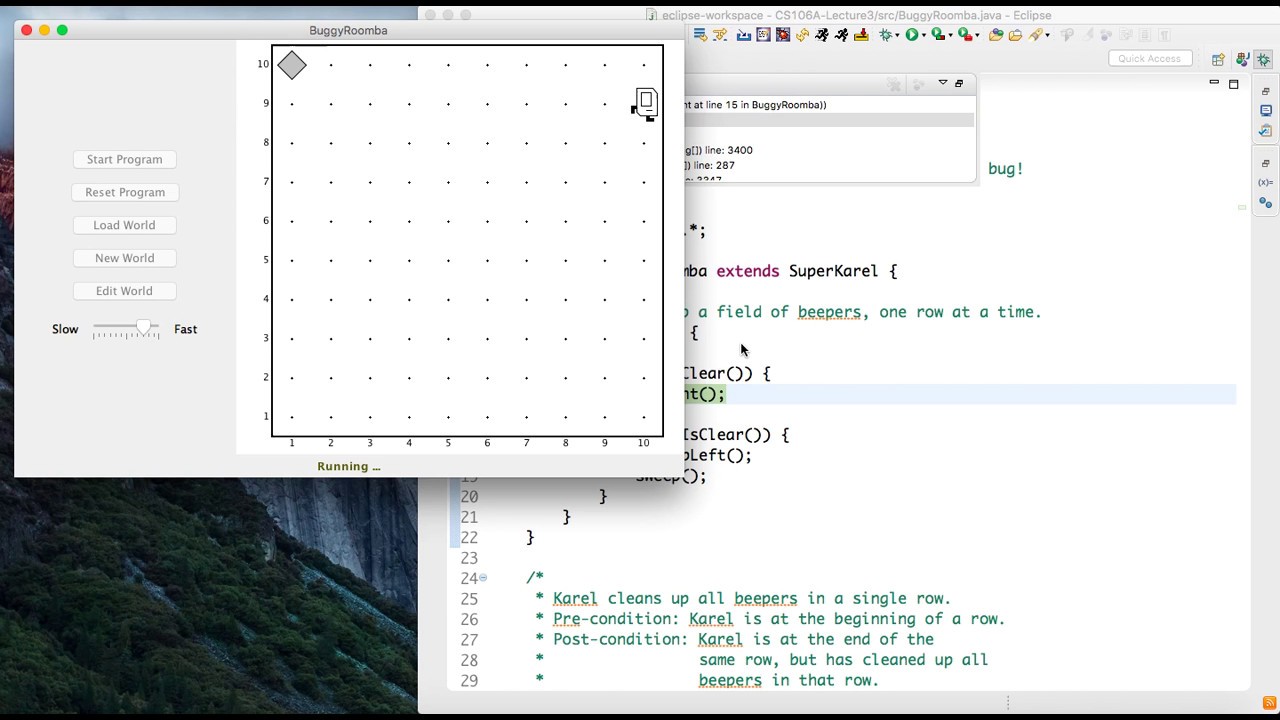Open the Console view from the right trim
This screenshot has height=720, width=1280.
click(x=1266, y=110)
